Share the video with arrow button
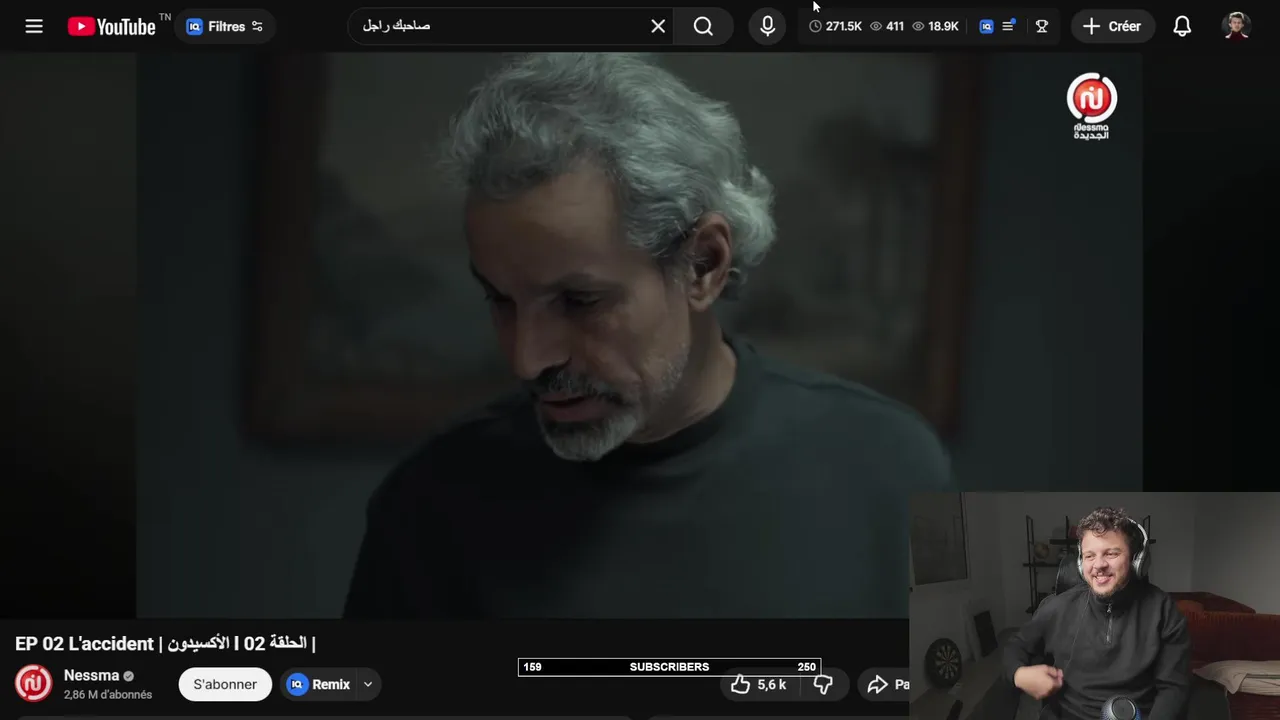 [886, 684]
